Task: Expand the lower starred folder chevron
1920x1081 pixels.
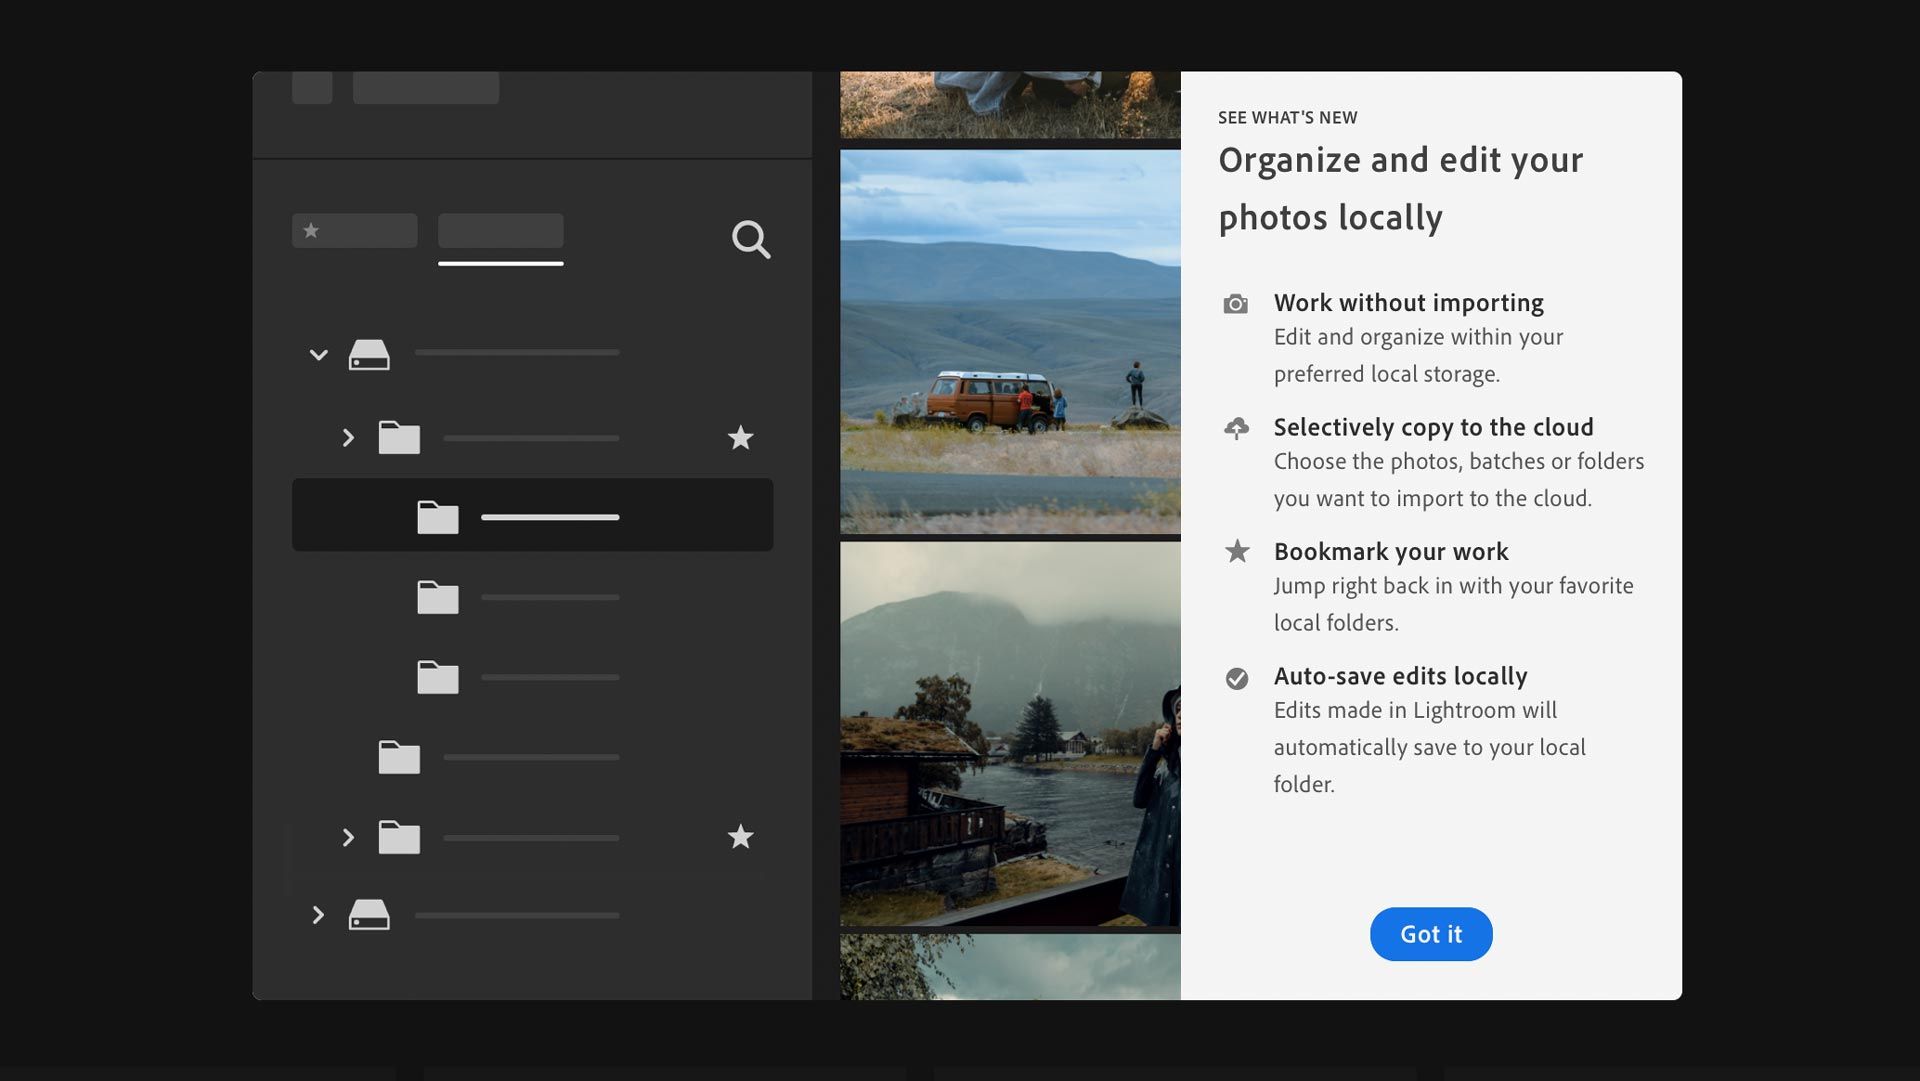Action: [x=348, y=837]
